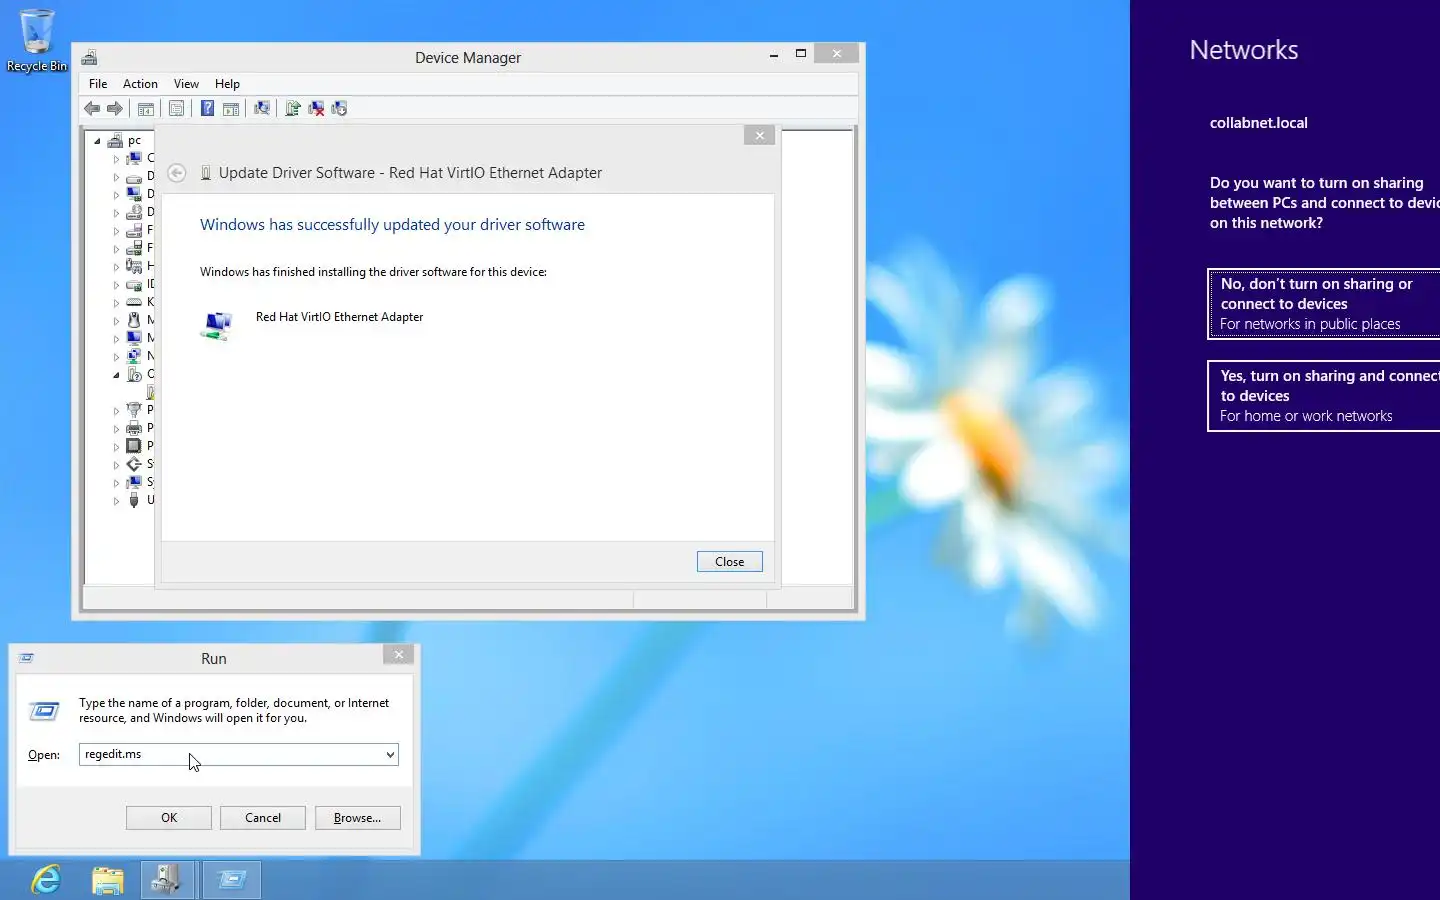This screenshot has height=900, width=1440.
Task: Click the Disable device toolbar icon
Action: click(339, 108)
